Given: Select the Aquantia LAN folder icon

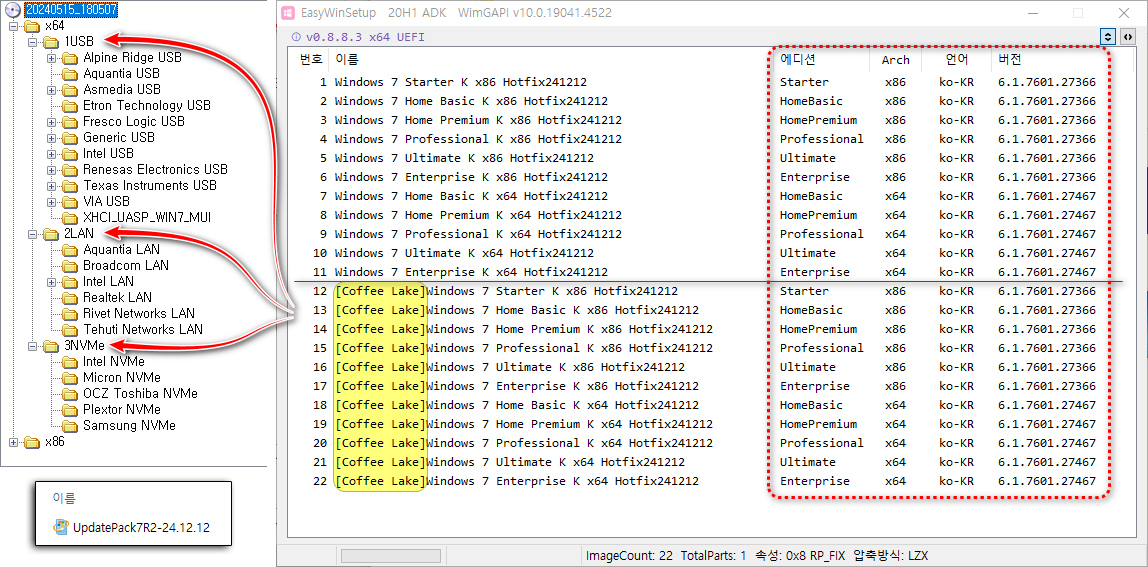Looking at the screenshot, I should point(70,251).
